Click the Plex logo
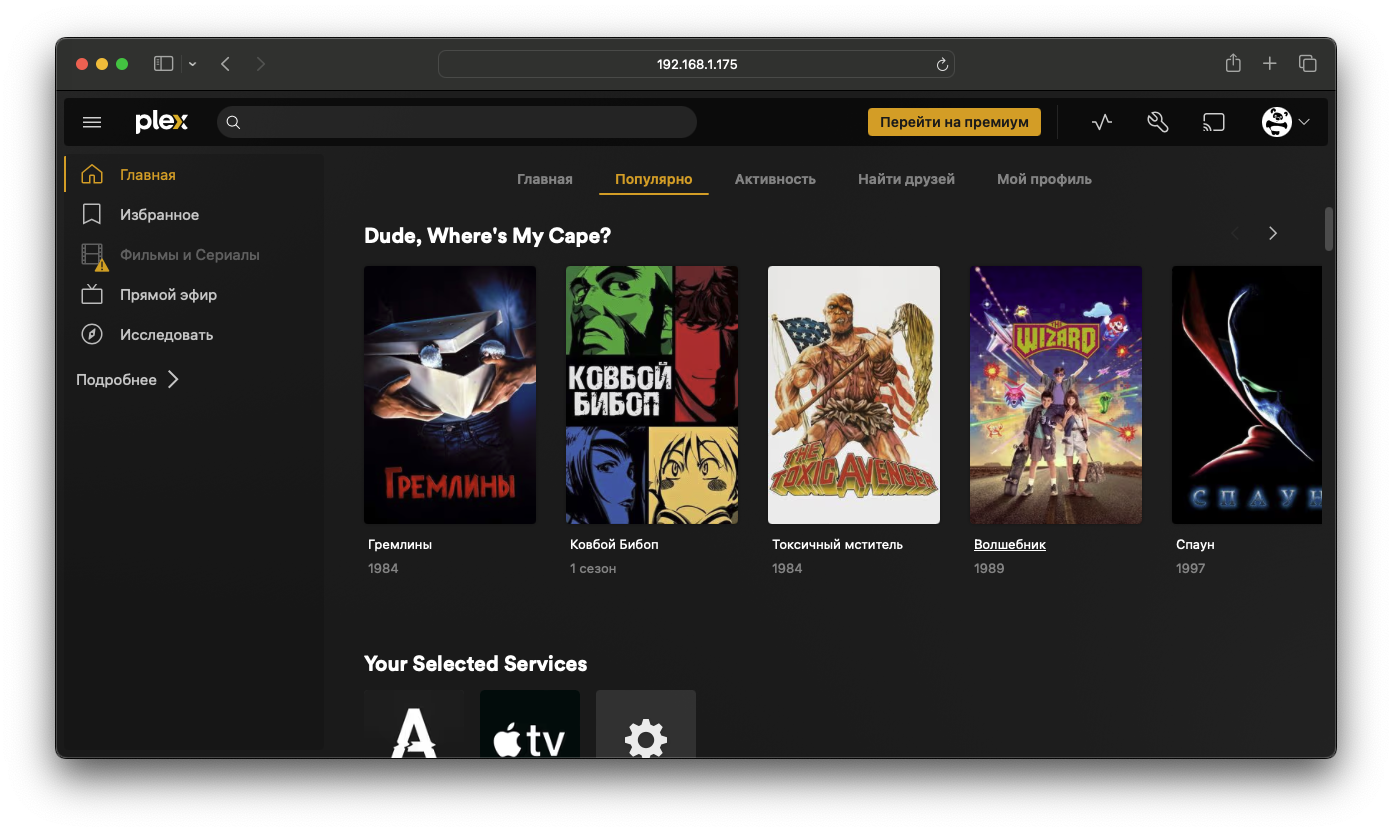 161,122
